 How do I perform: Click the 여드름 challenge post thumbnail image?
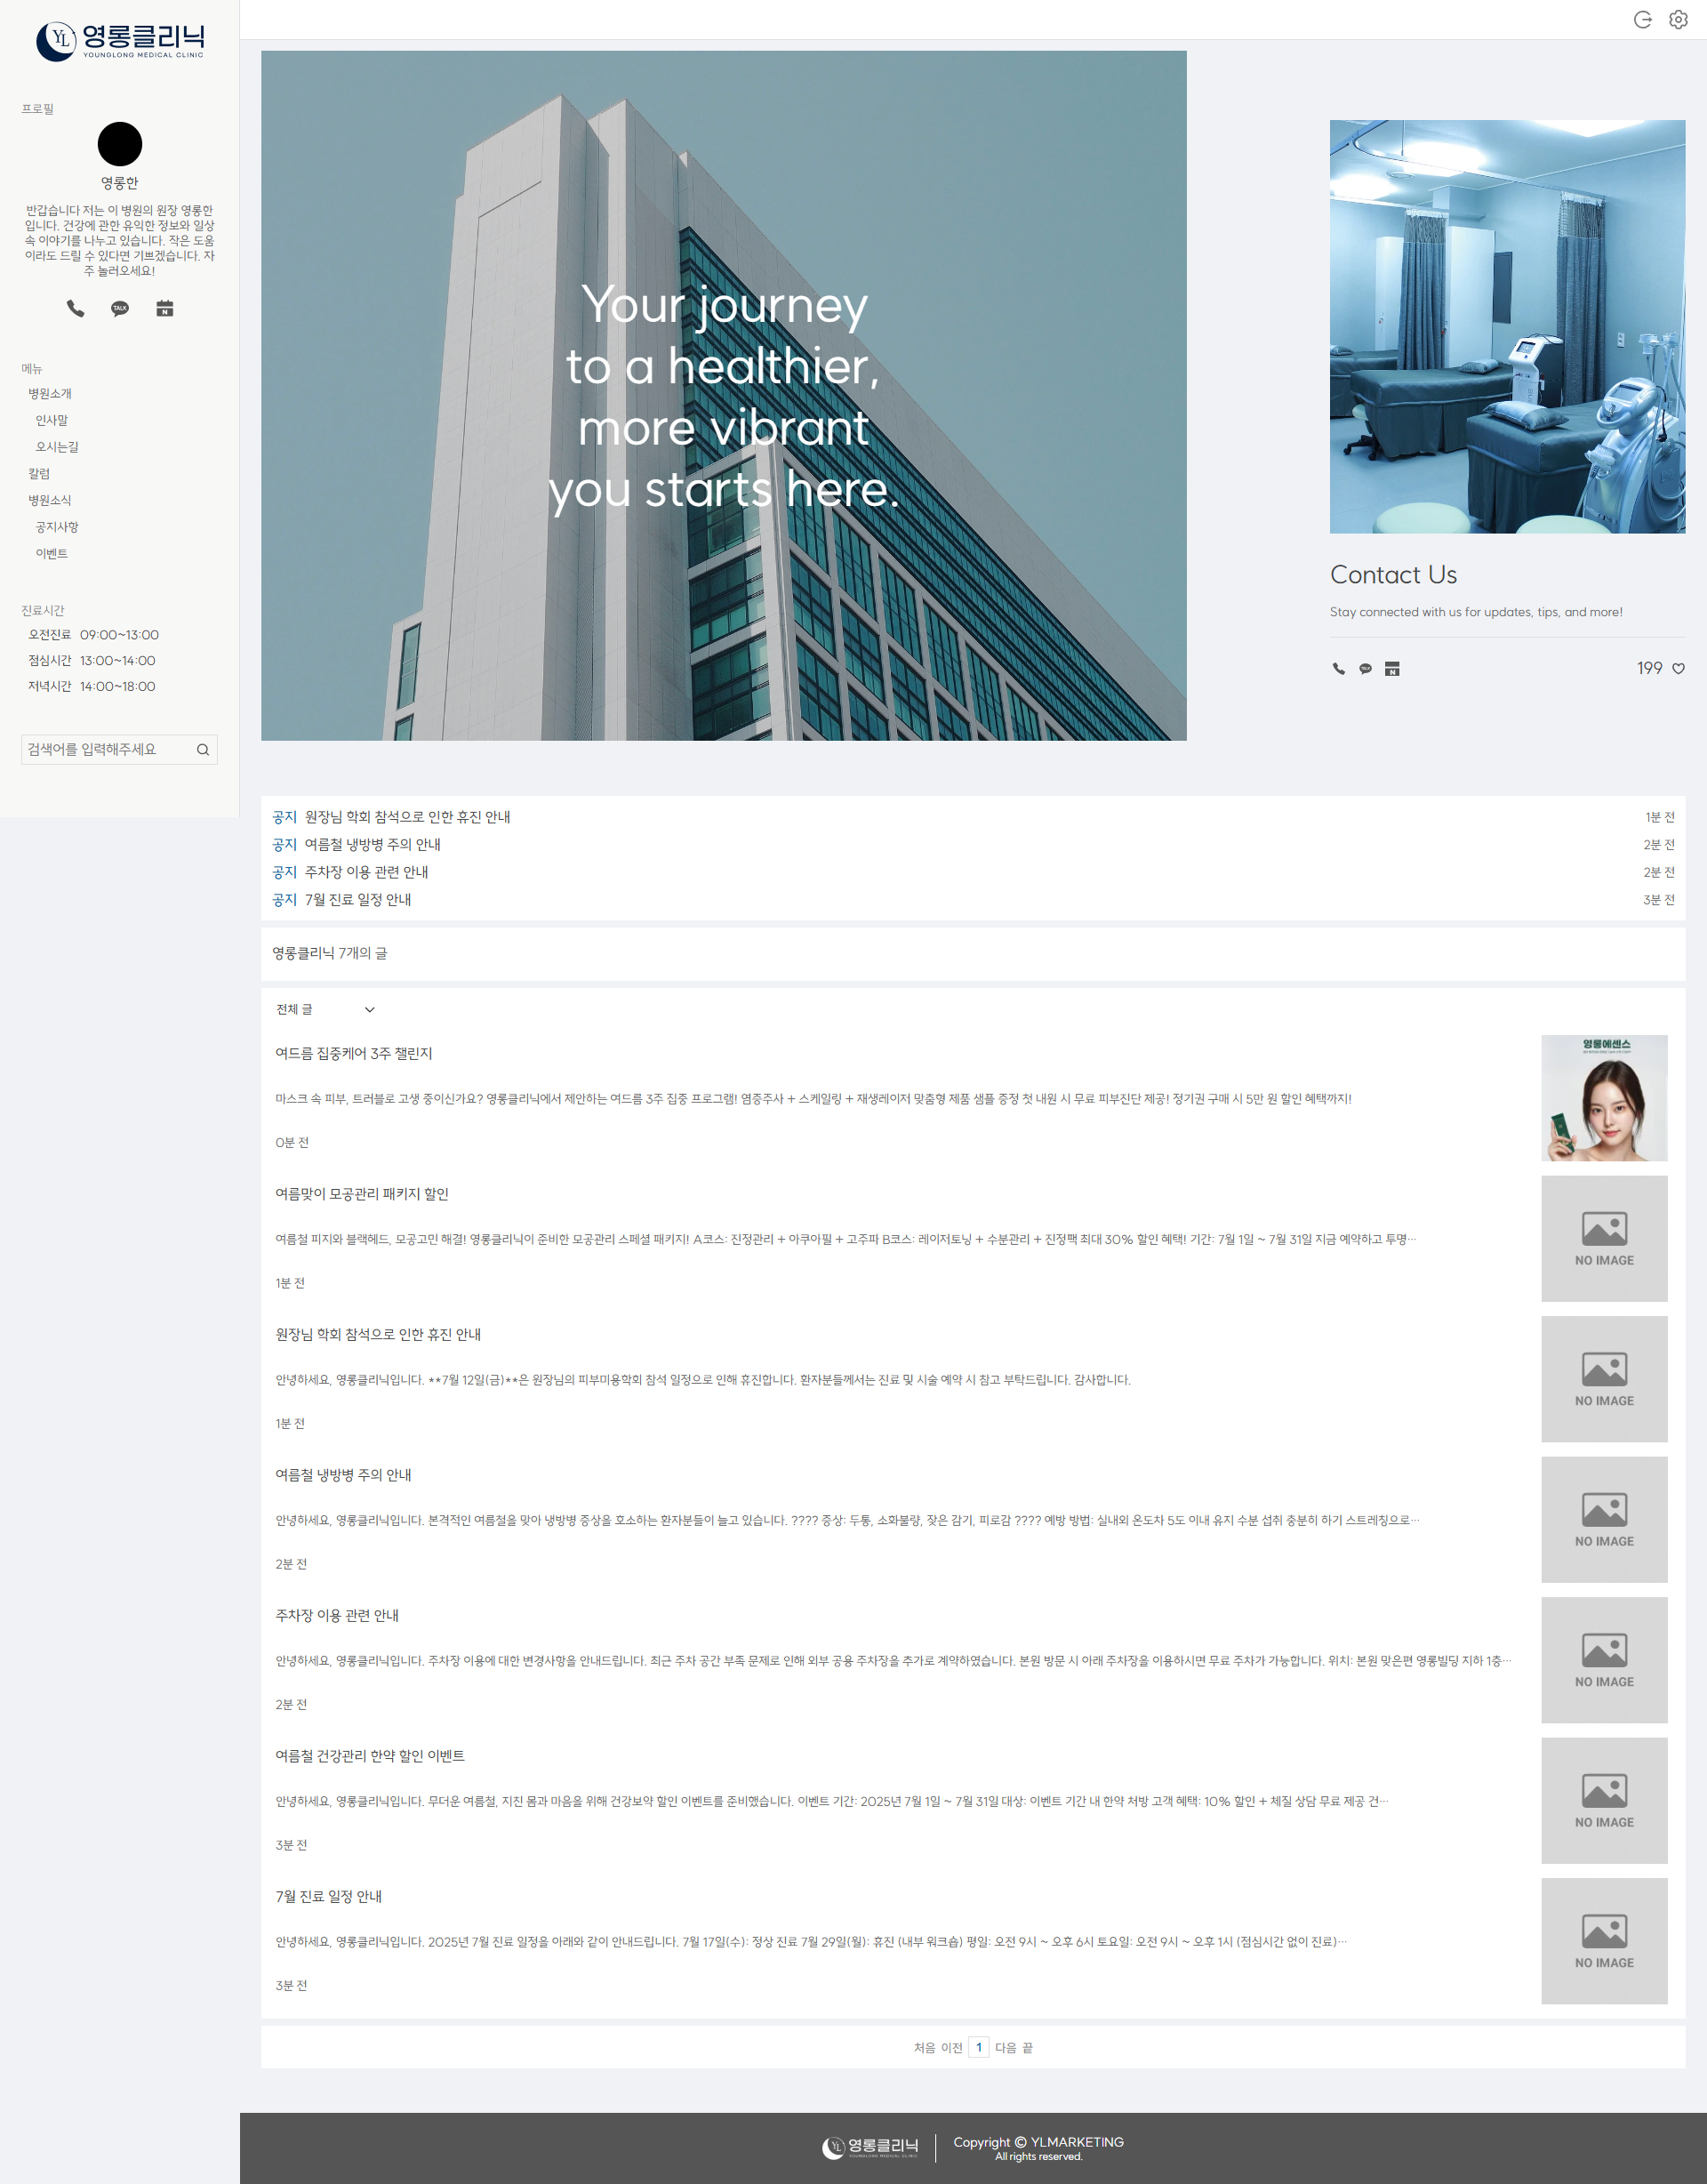(x=1604, y=1098)
